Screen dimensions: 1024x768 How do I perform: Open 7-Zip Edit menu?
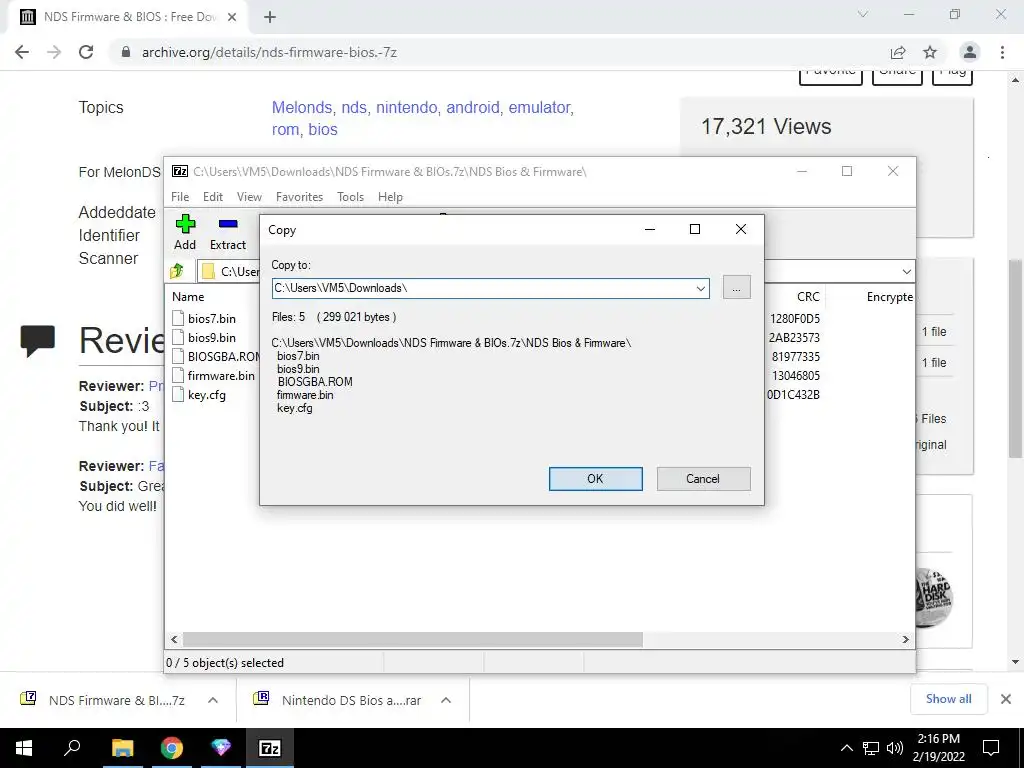[213, 197]
